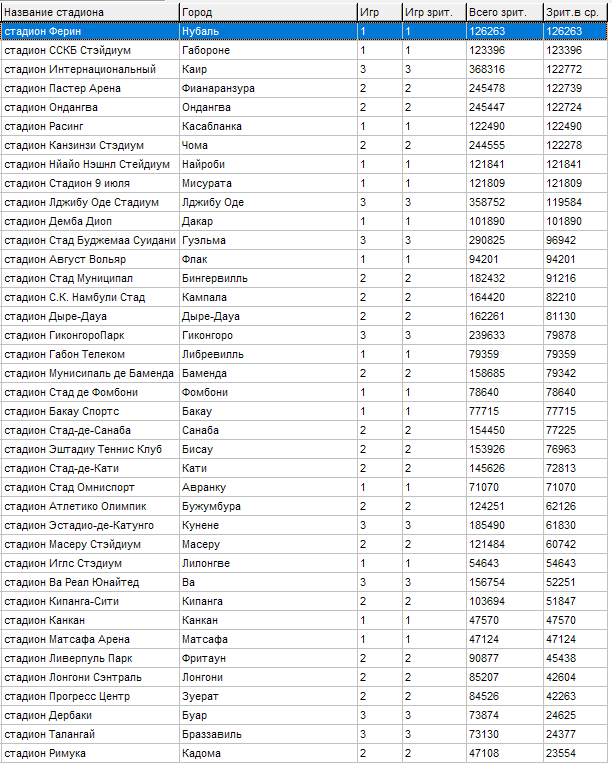Select the стадион ССКБ Стэйдиум row

(90, 50)
